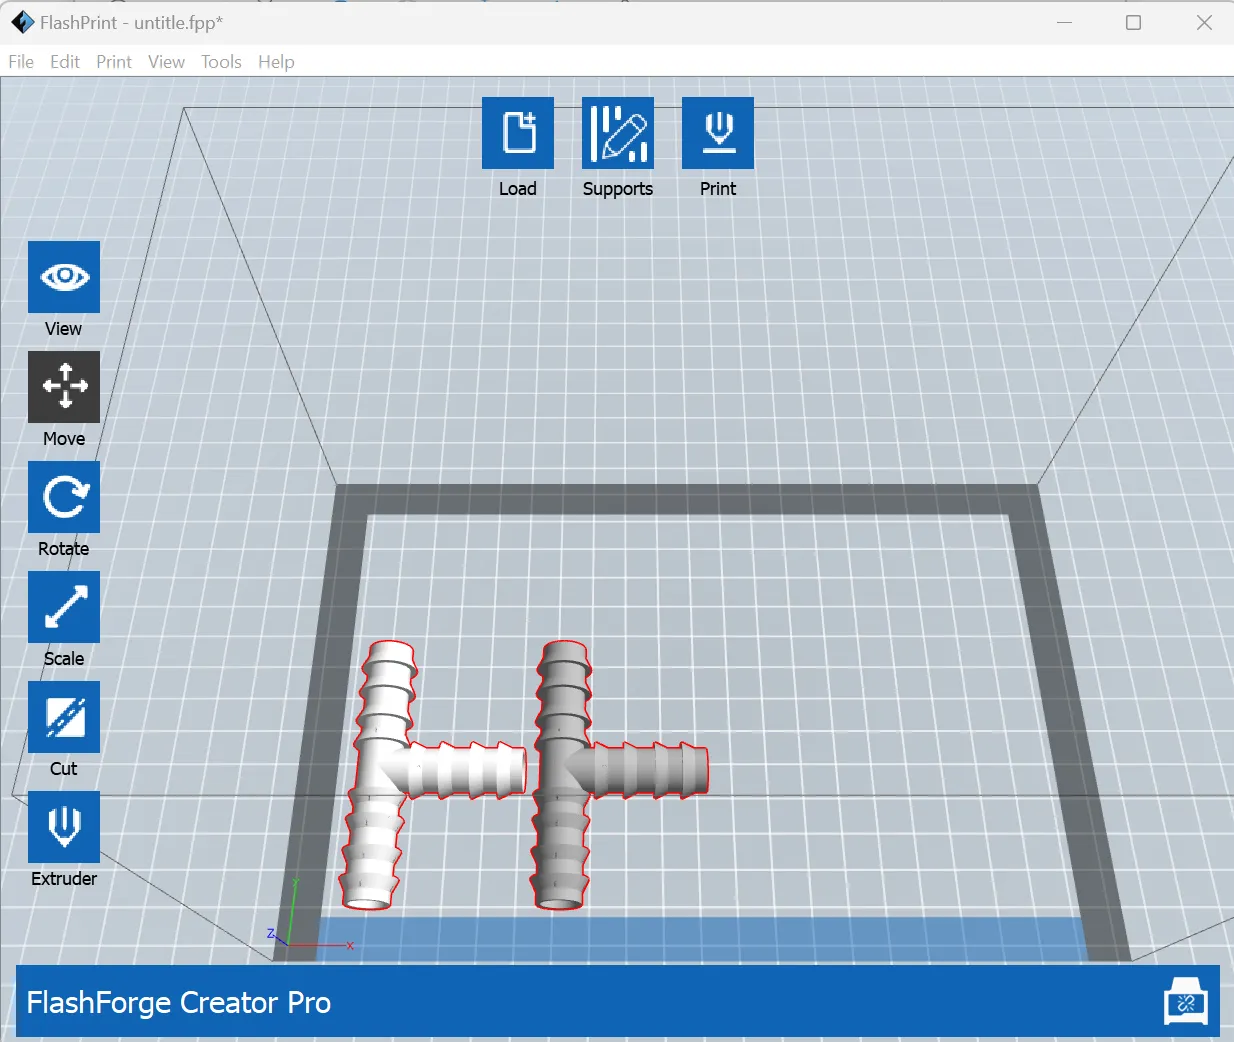Open the Tools menu
Viewport: 1234px width, 1042px height.
point(221,62)
